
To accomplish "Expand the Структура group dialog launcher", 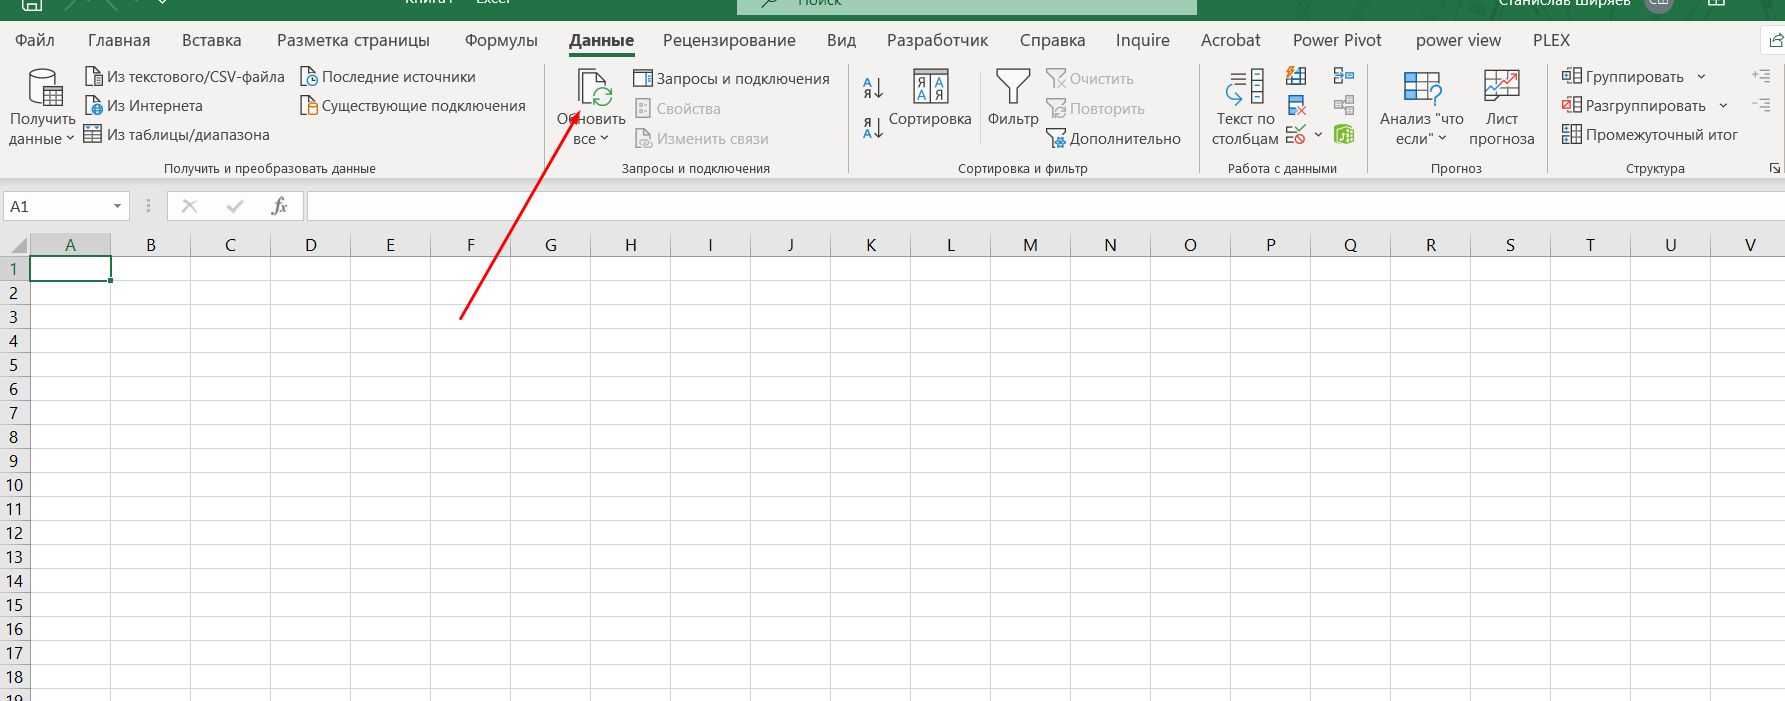I will pyautogui.click(x=1774, y=168).
